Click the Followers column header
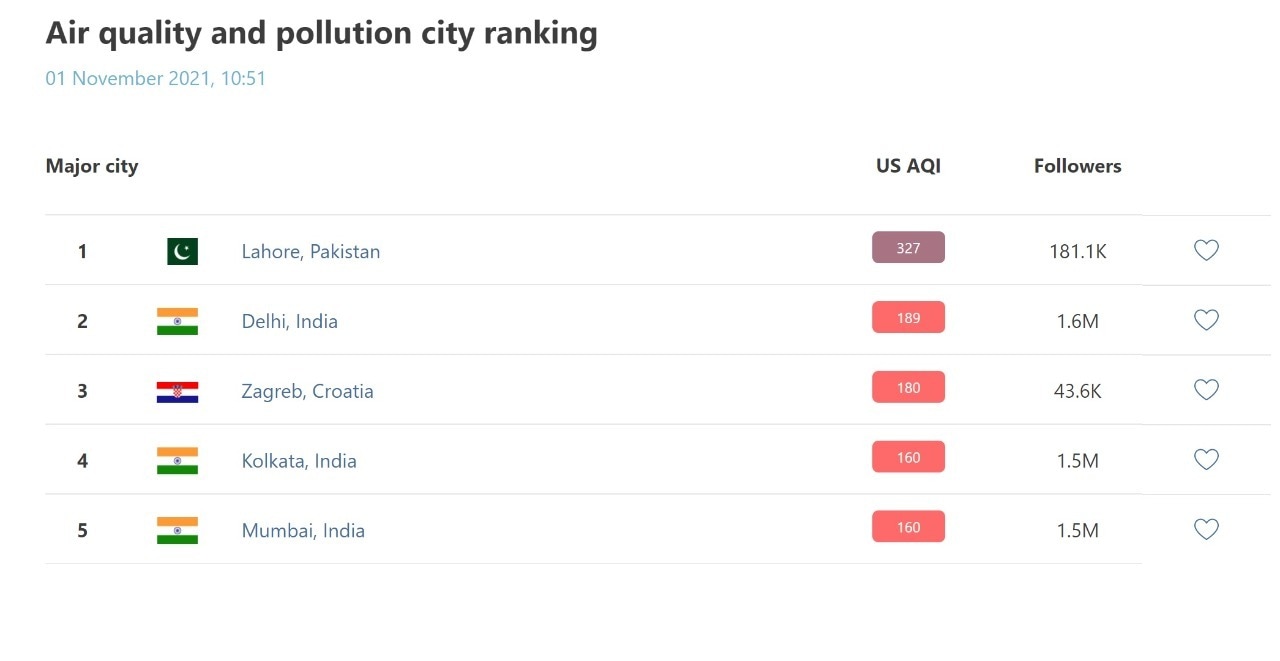 click(x=1078, y=166)
